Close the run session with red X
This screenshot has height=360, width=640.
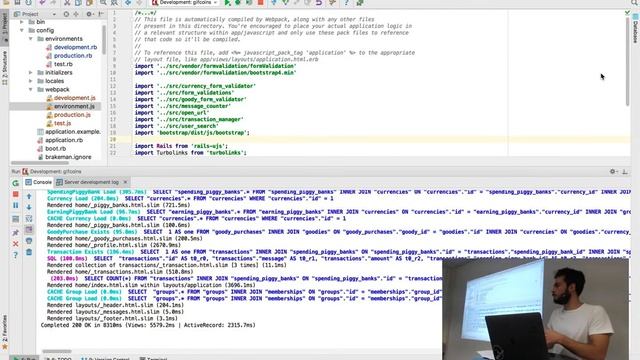pos(16,244)
